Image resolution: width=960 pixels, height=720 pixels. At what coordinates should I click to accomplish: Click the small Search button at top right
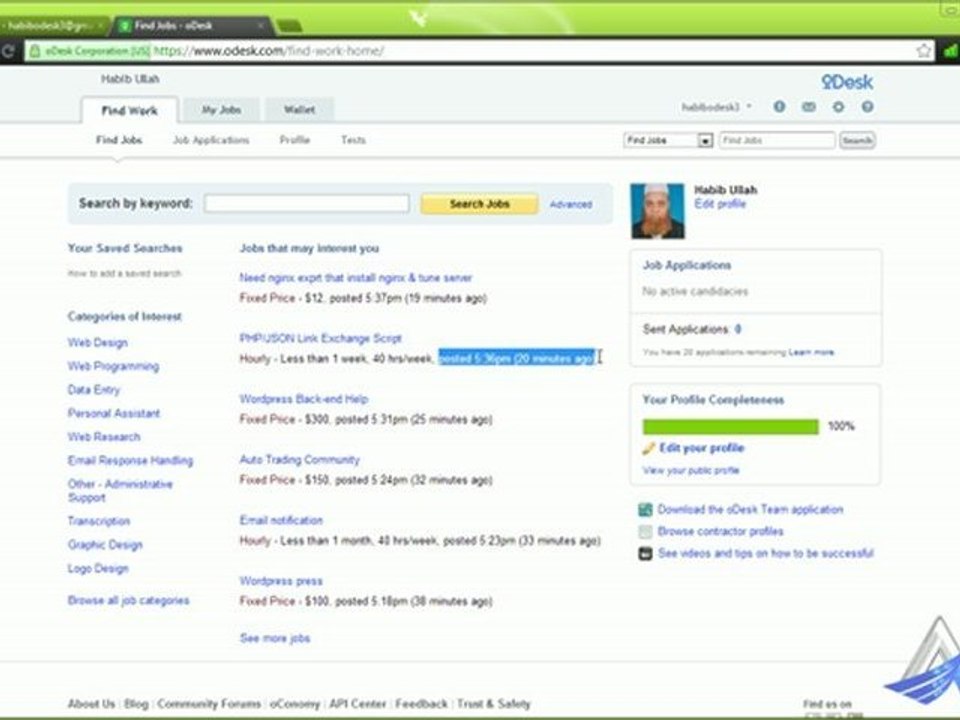857,140
